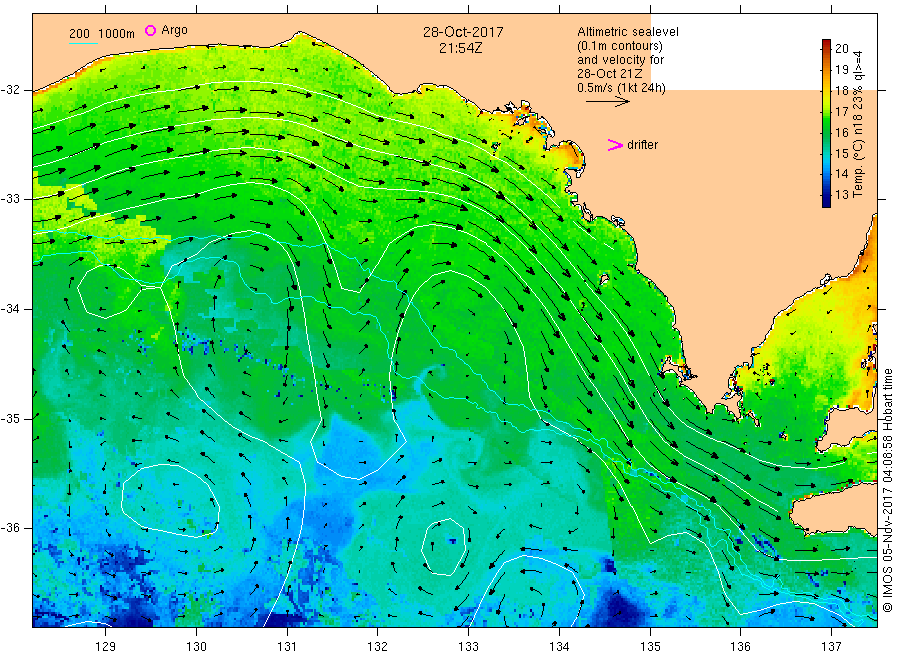Click the 'Altimetric sealevel' legend text
900x660 pixels.
pos(628,32)
